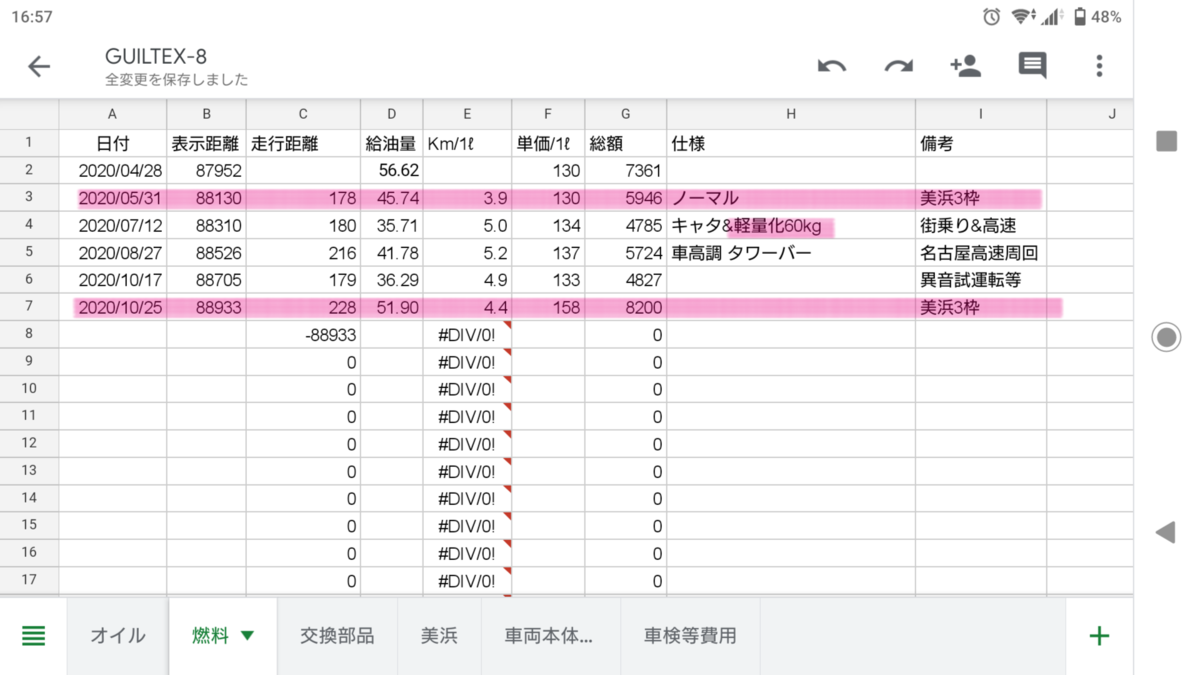Expand the 燃料 sheet tab dropdown arrow
Image resolution: width=1200 pixels, height=675 pixels.
247,635
